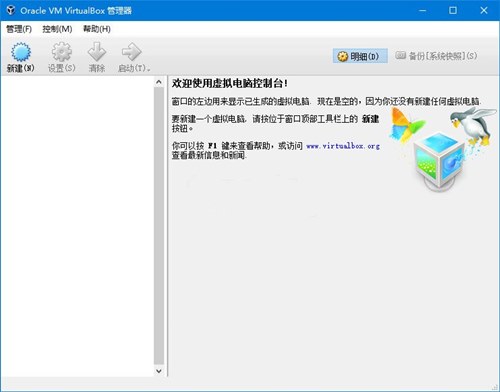Click the 启动(T) start arrow icon

pyautogui.click(x=131, y=52)
